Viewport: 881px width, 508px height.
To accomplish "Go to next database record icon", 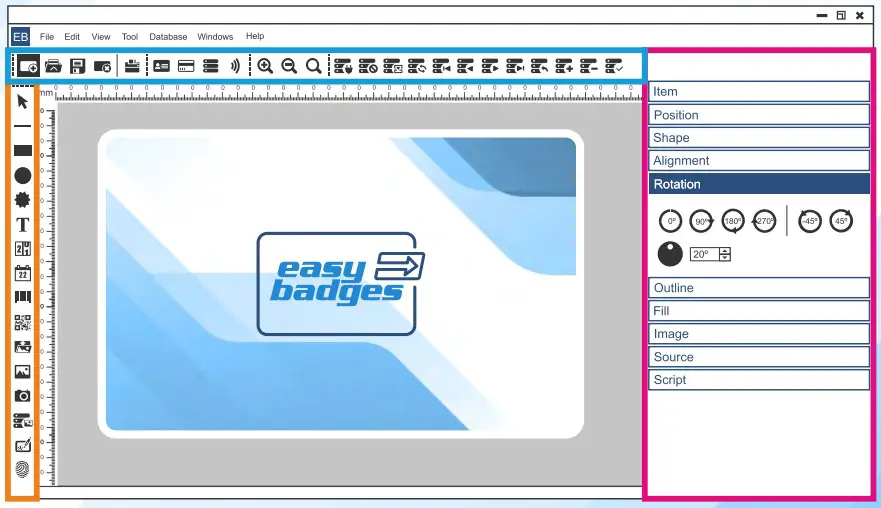I will pos(490,66).
